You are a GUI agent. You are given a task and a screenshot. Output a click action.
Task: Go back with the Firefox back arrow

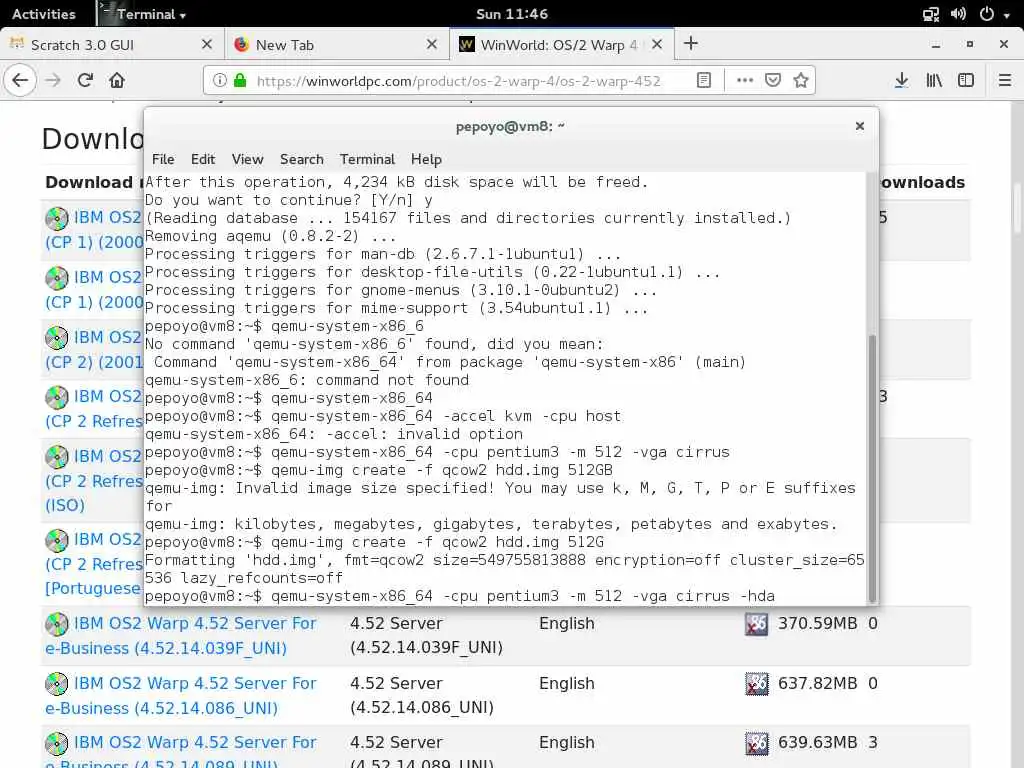pyautogui.click(x=20, y=80)
